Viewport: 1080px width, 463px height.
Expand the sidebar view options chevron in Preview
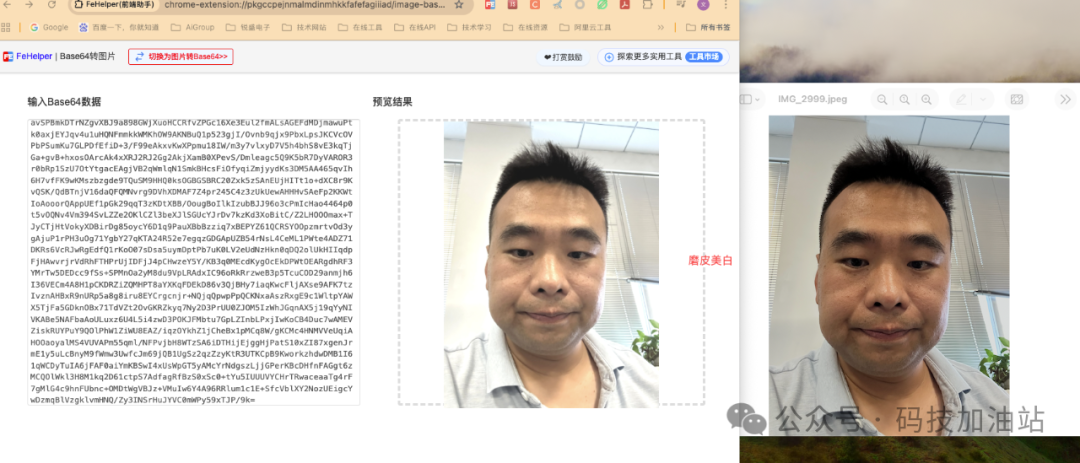[x=758, y=99]
